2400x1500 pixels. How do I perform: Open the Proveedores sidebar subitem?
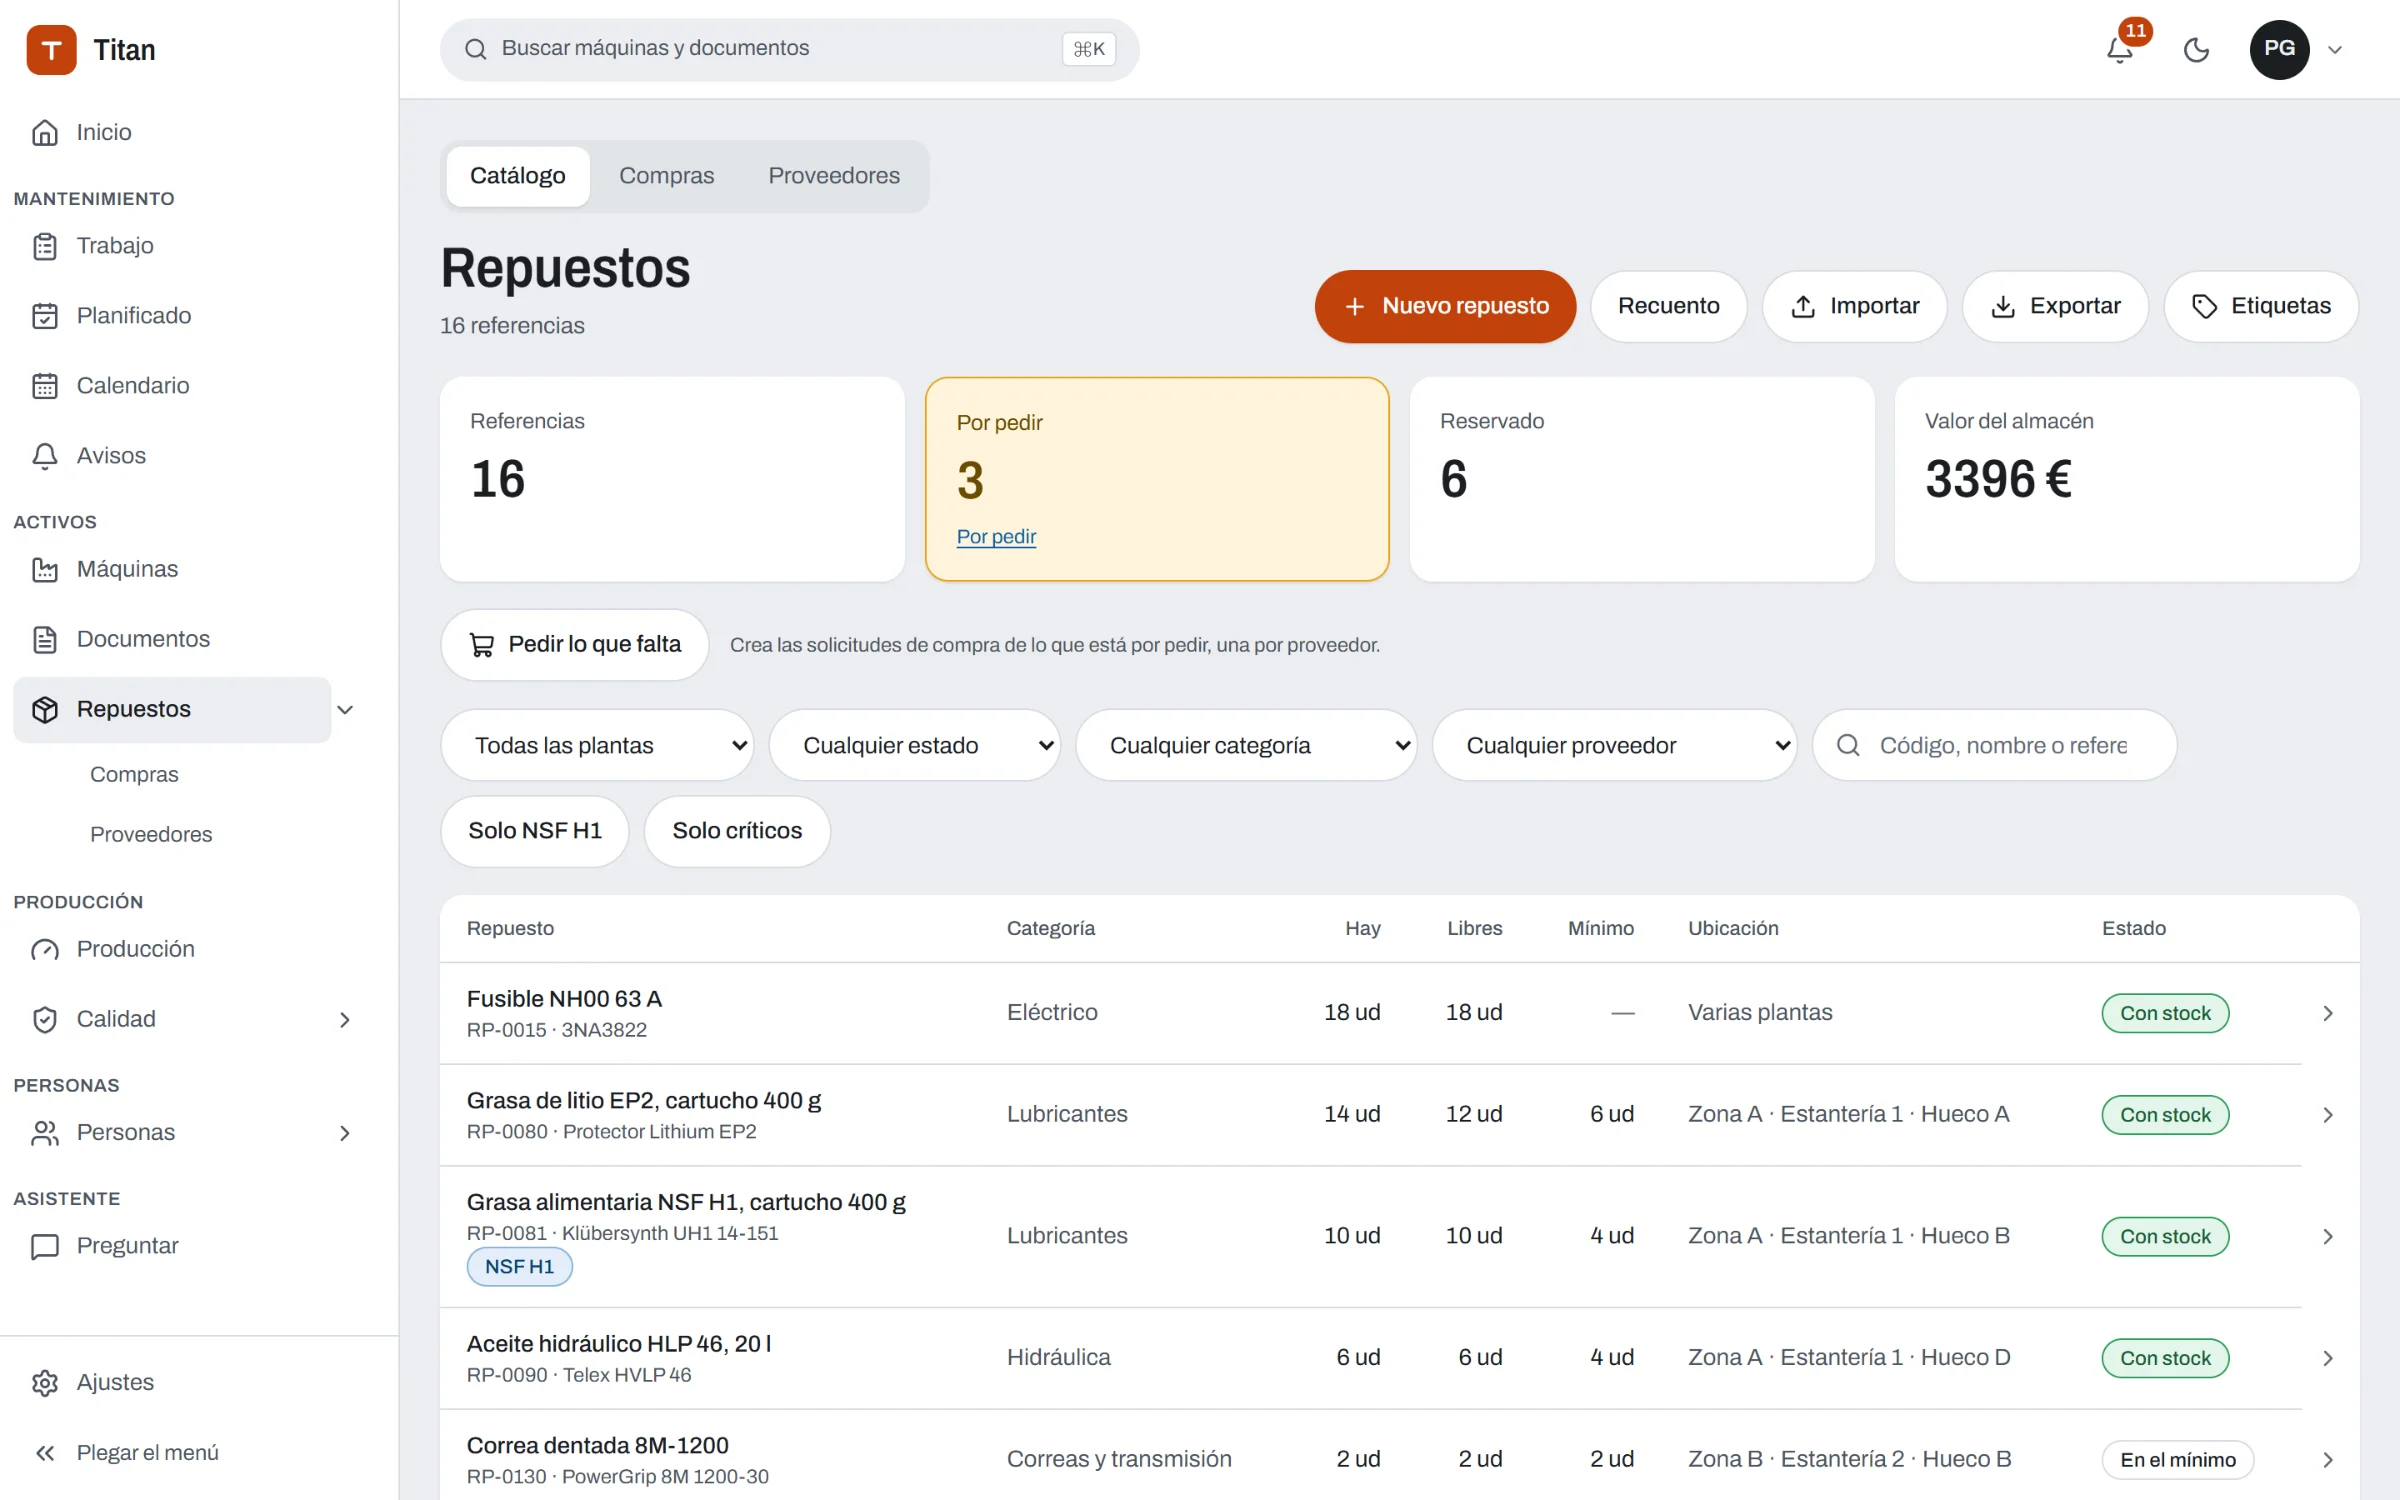coord(151,834)
